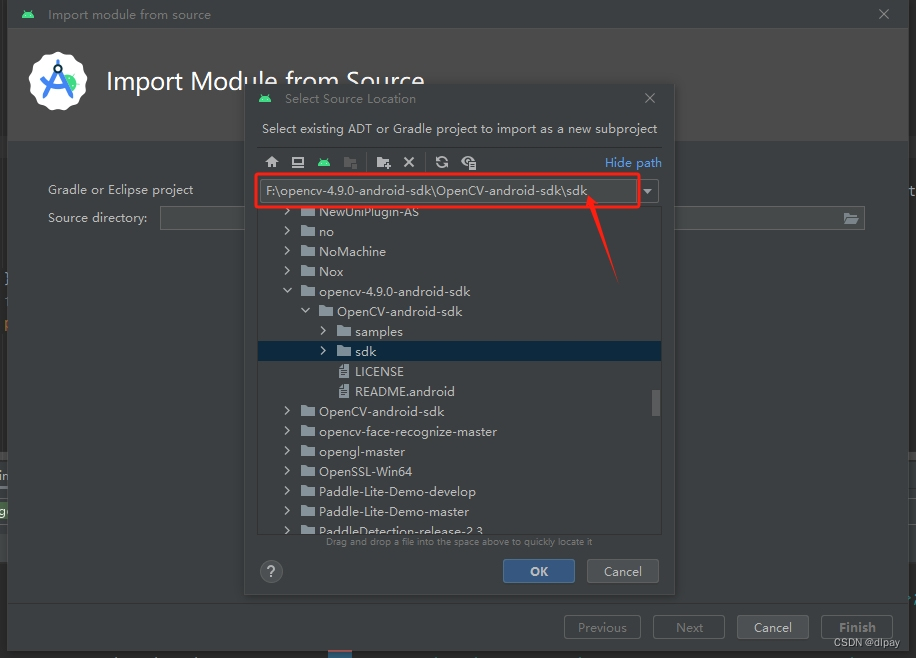Expand the samples folder
The image size is (916, 658).
(x=323, y=331)
